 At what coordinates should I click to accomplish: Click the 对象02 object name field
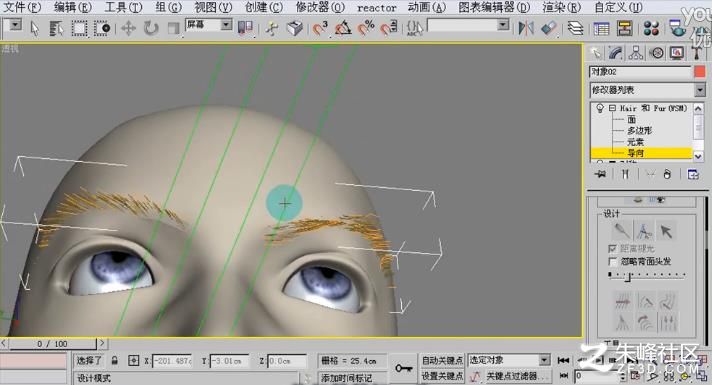[x=640, y=72]
